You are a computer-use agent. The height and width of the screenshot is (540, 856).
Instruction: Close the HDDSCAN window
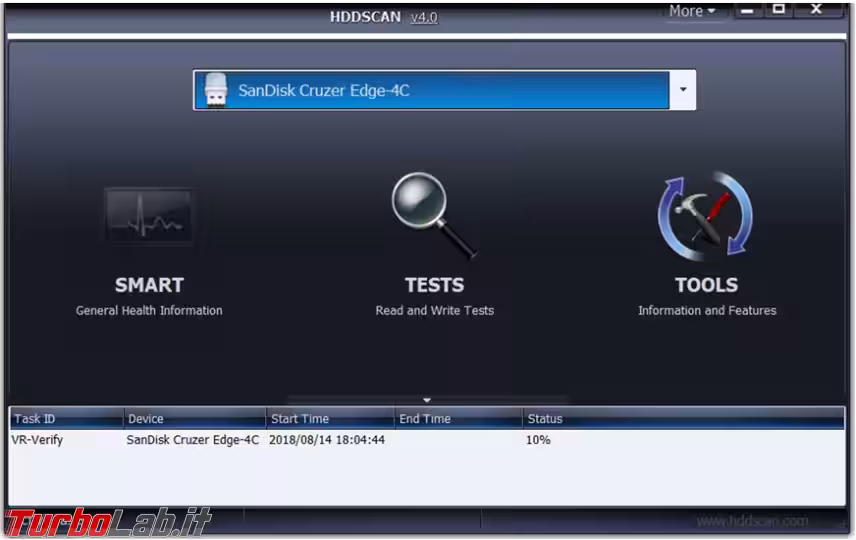coord(816,9)
